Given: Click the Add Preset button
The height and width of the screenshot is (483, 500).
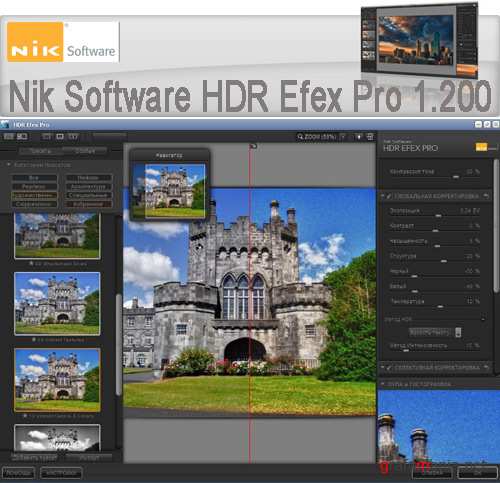Looking at the screenshot, I should (34, 457).
